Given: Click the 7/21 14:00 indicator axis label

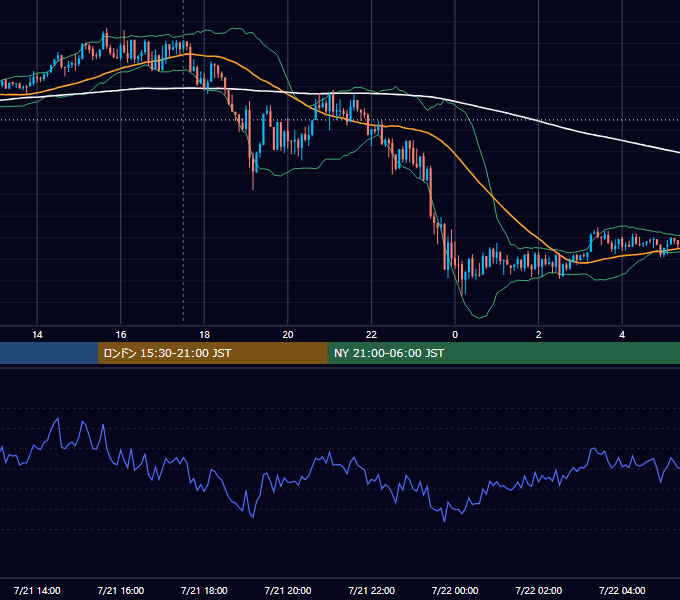Looking at the screenshot, I should 37,590.
